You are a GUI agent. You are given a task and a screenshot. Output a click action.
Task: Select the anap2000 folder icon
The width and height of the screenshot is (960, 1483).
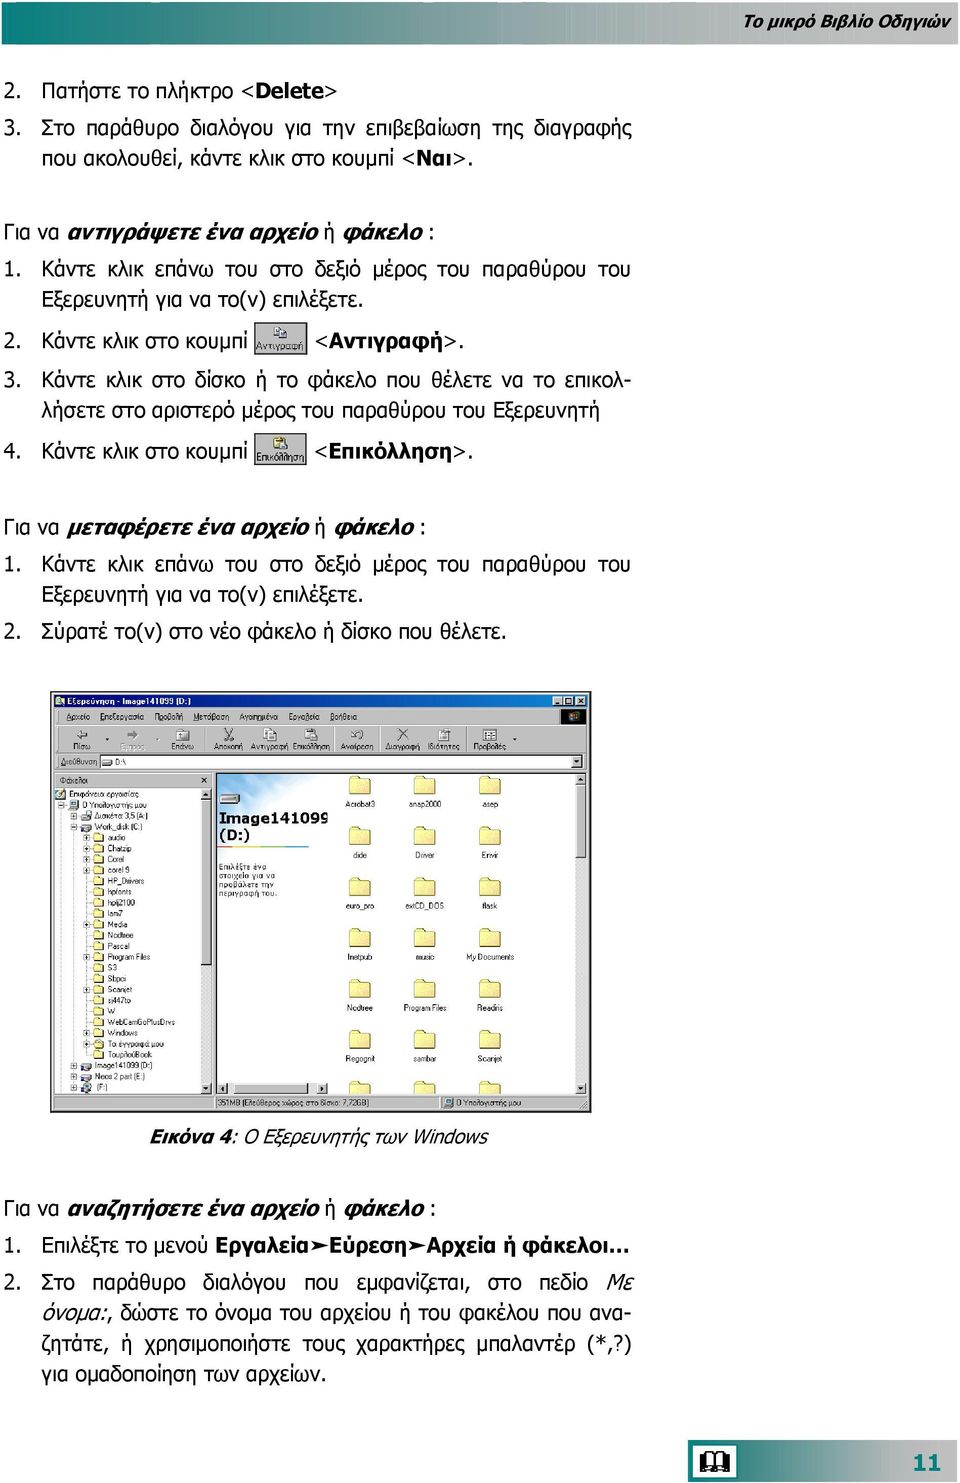(x=425, y=785)
